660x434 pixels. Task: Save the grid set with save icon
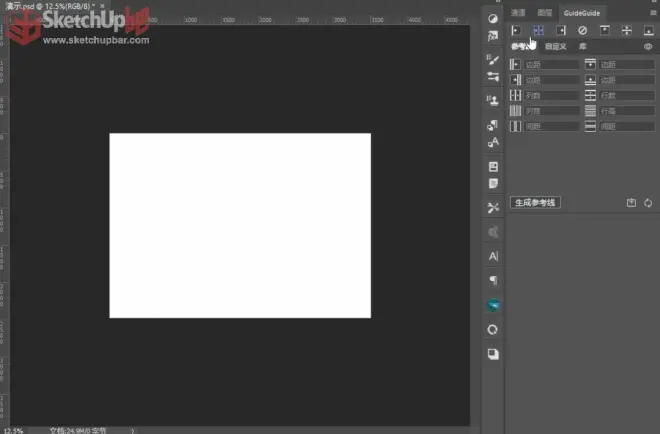(x=631, y=202)
